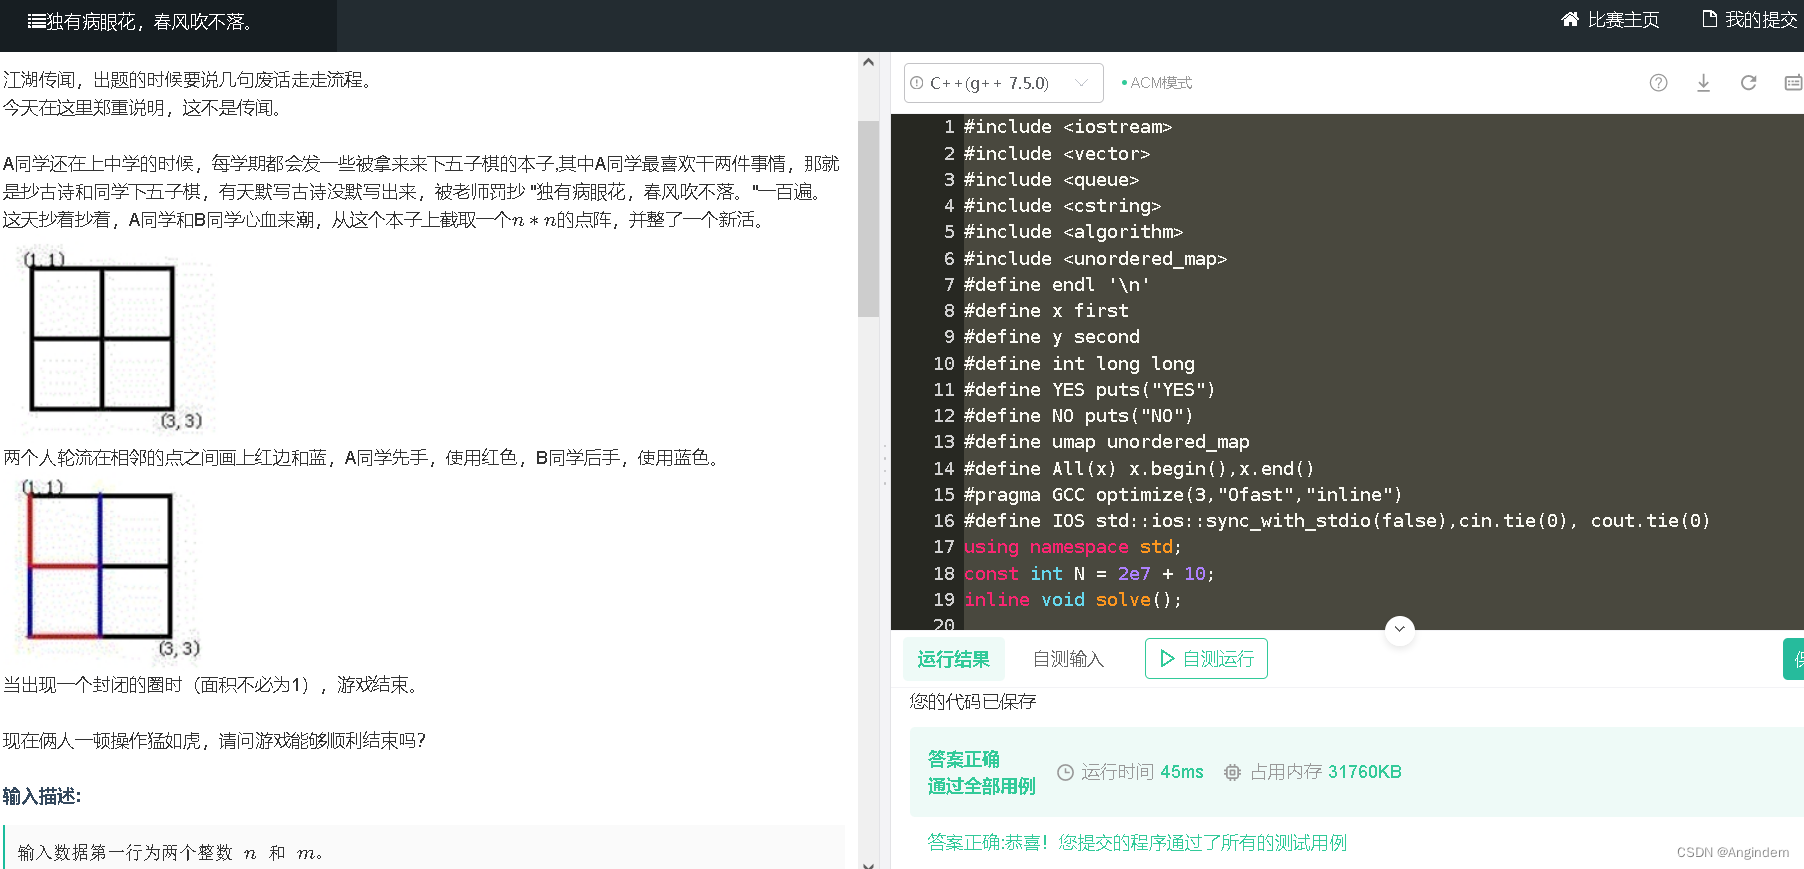This screenshot has height=869, width=1804.
Task: Collapse the code editor with chevron button
Action: [1400, 629]
